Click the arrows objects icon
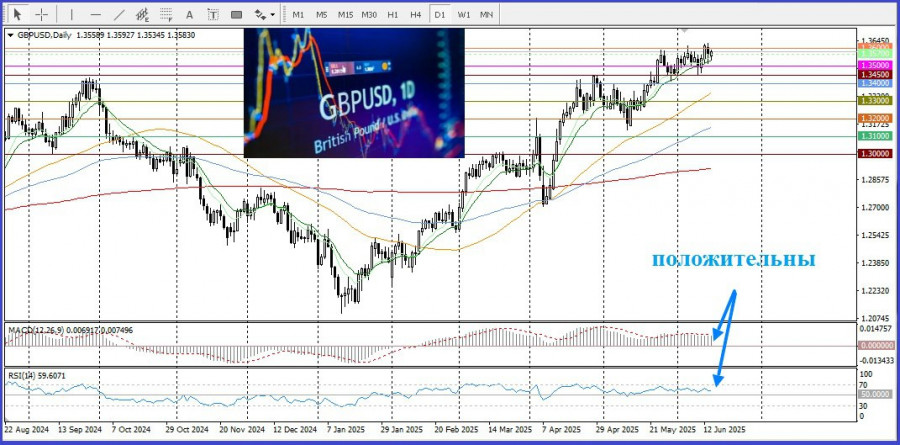This screenshot has width=900, height=445. point(261,14)
